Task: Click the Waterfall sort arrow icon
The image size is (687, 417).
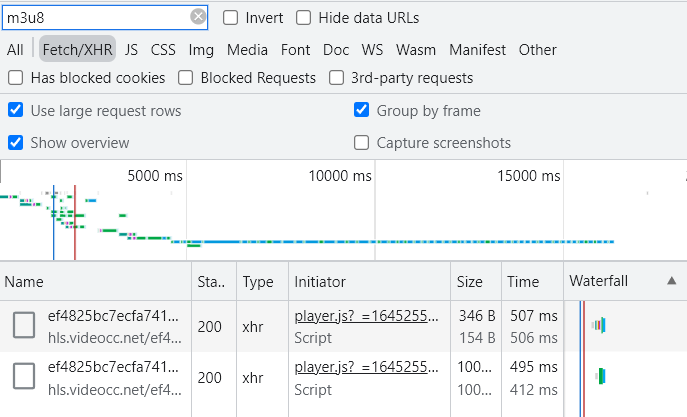Action: pyautogui.click(x=670, y=282)
